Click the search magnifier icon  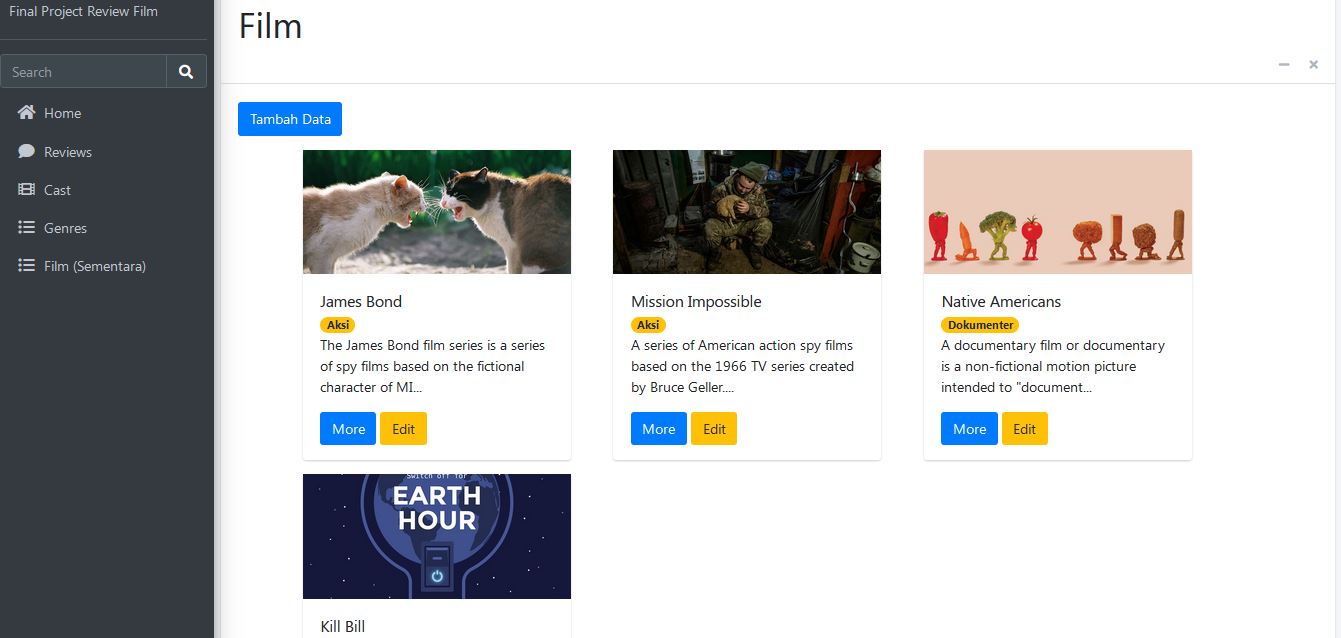coord(186,72)
